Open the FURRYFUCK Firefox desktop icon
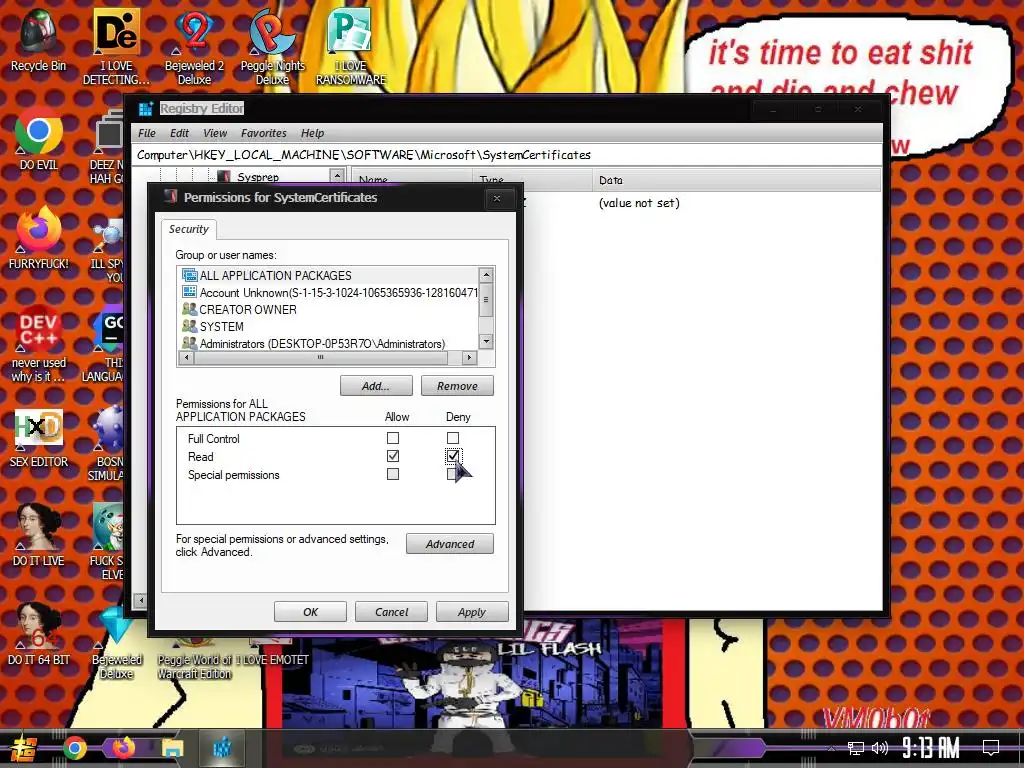Screen dimensions: 1024x768 38,238
